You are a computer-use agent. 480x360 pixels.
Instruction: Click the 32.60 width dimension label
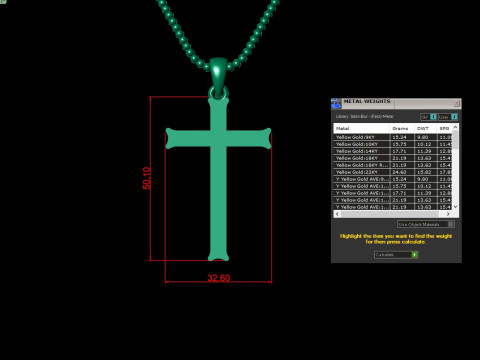pyautogui.click(x=219, y=278)
